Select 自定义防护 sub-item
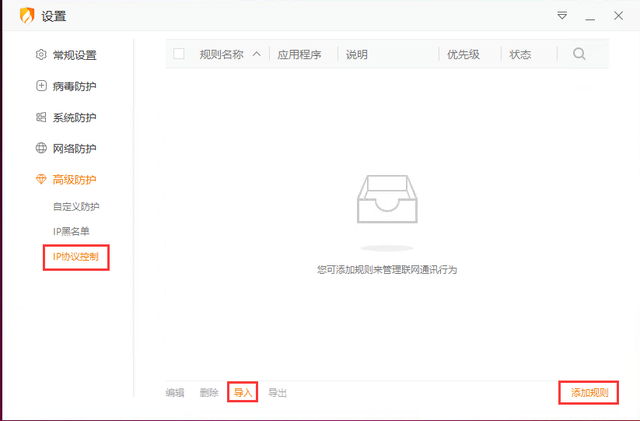The width and height of the screenshot is (640, 421). tap(76, 207)
